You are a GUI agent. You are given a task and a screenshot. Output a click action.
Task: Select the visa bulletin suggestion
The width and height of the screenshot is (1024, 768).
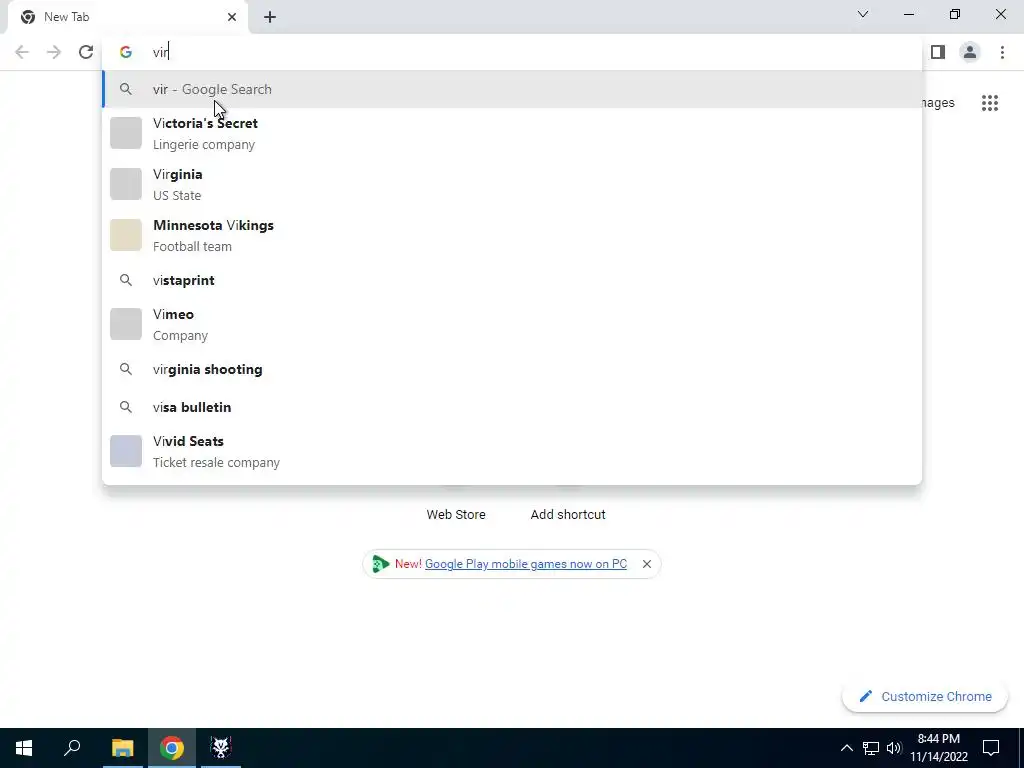coord(512,407)
